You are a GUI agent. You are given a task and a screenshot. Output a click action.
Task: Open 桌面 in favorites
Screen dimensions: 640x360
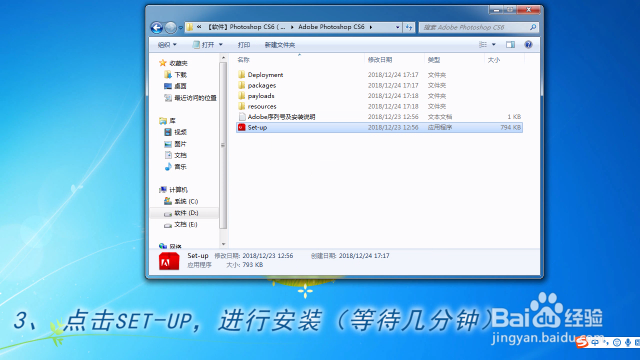click(x=180, y=86)
